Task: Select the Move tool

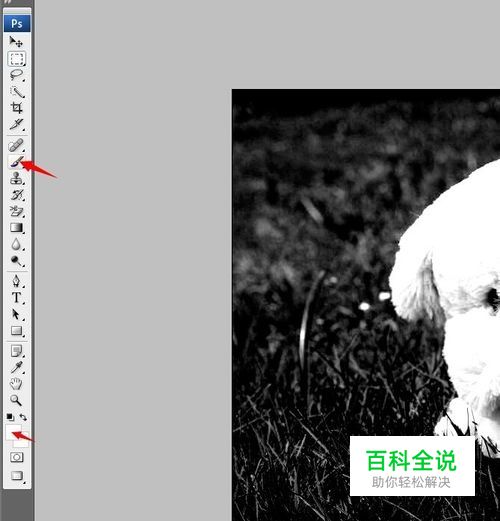Action: click(16, 42)
